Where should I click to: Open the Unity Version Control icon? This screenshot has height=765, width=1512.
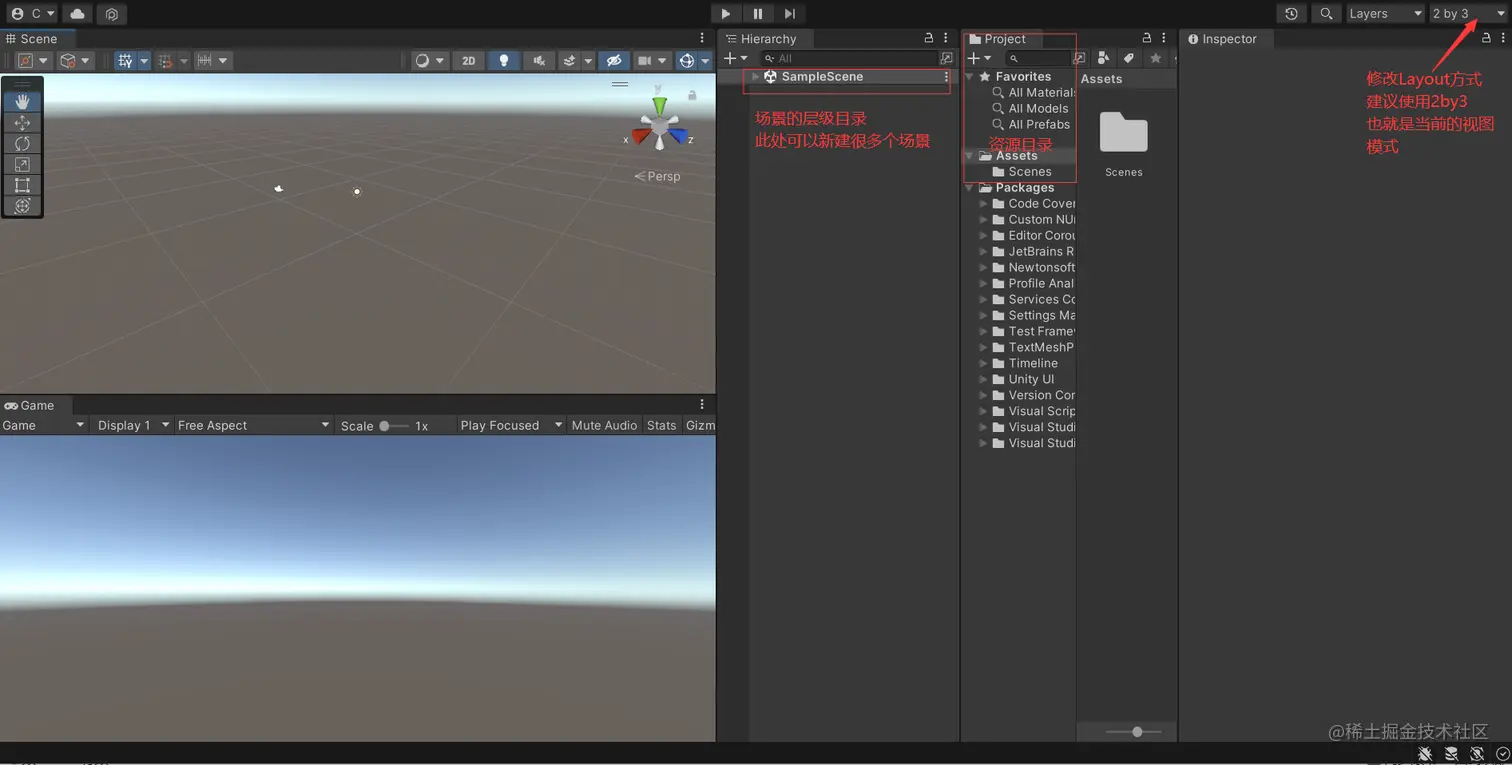[112, 14]
